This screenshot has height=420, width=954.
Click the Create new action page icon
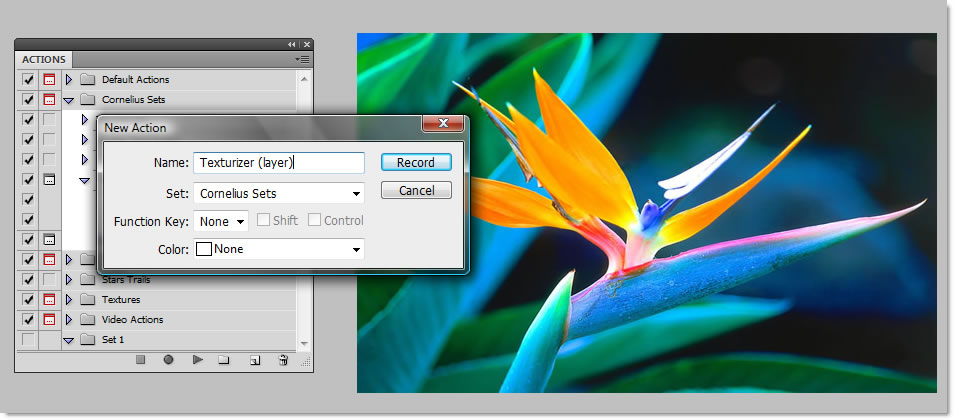click(255, 360)
